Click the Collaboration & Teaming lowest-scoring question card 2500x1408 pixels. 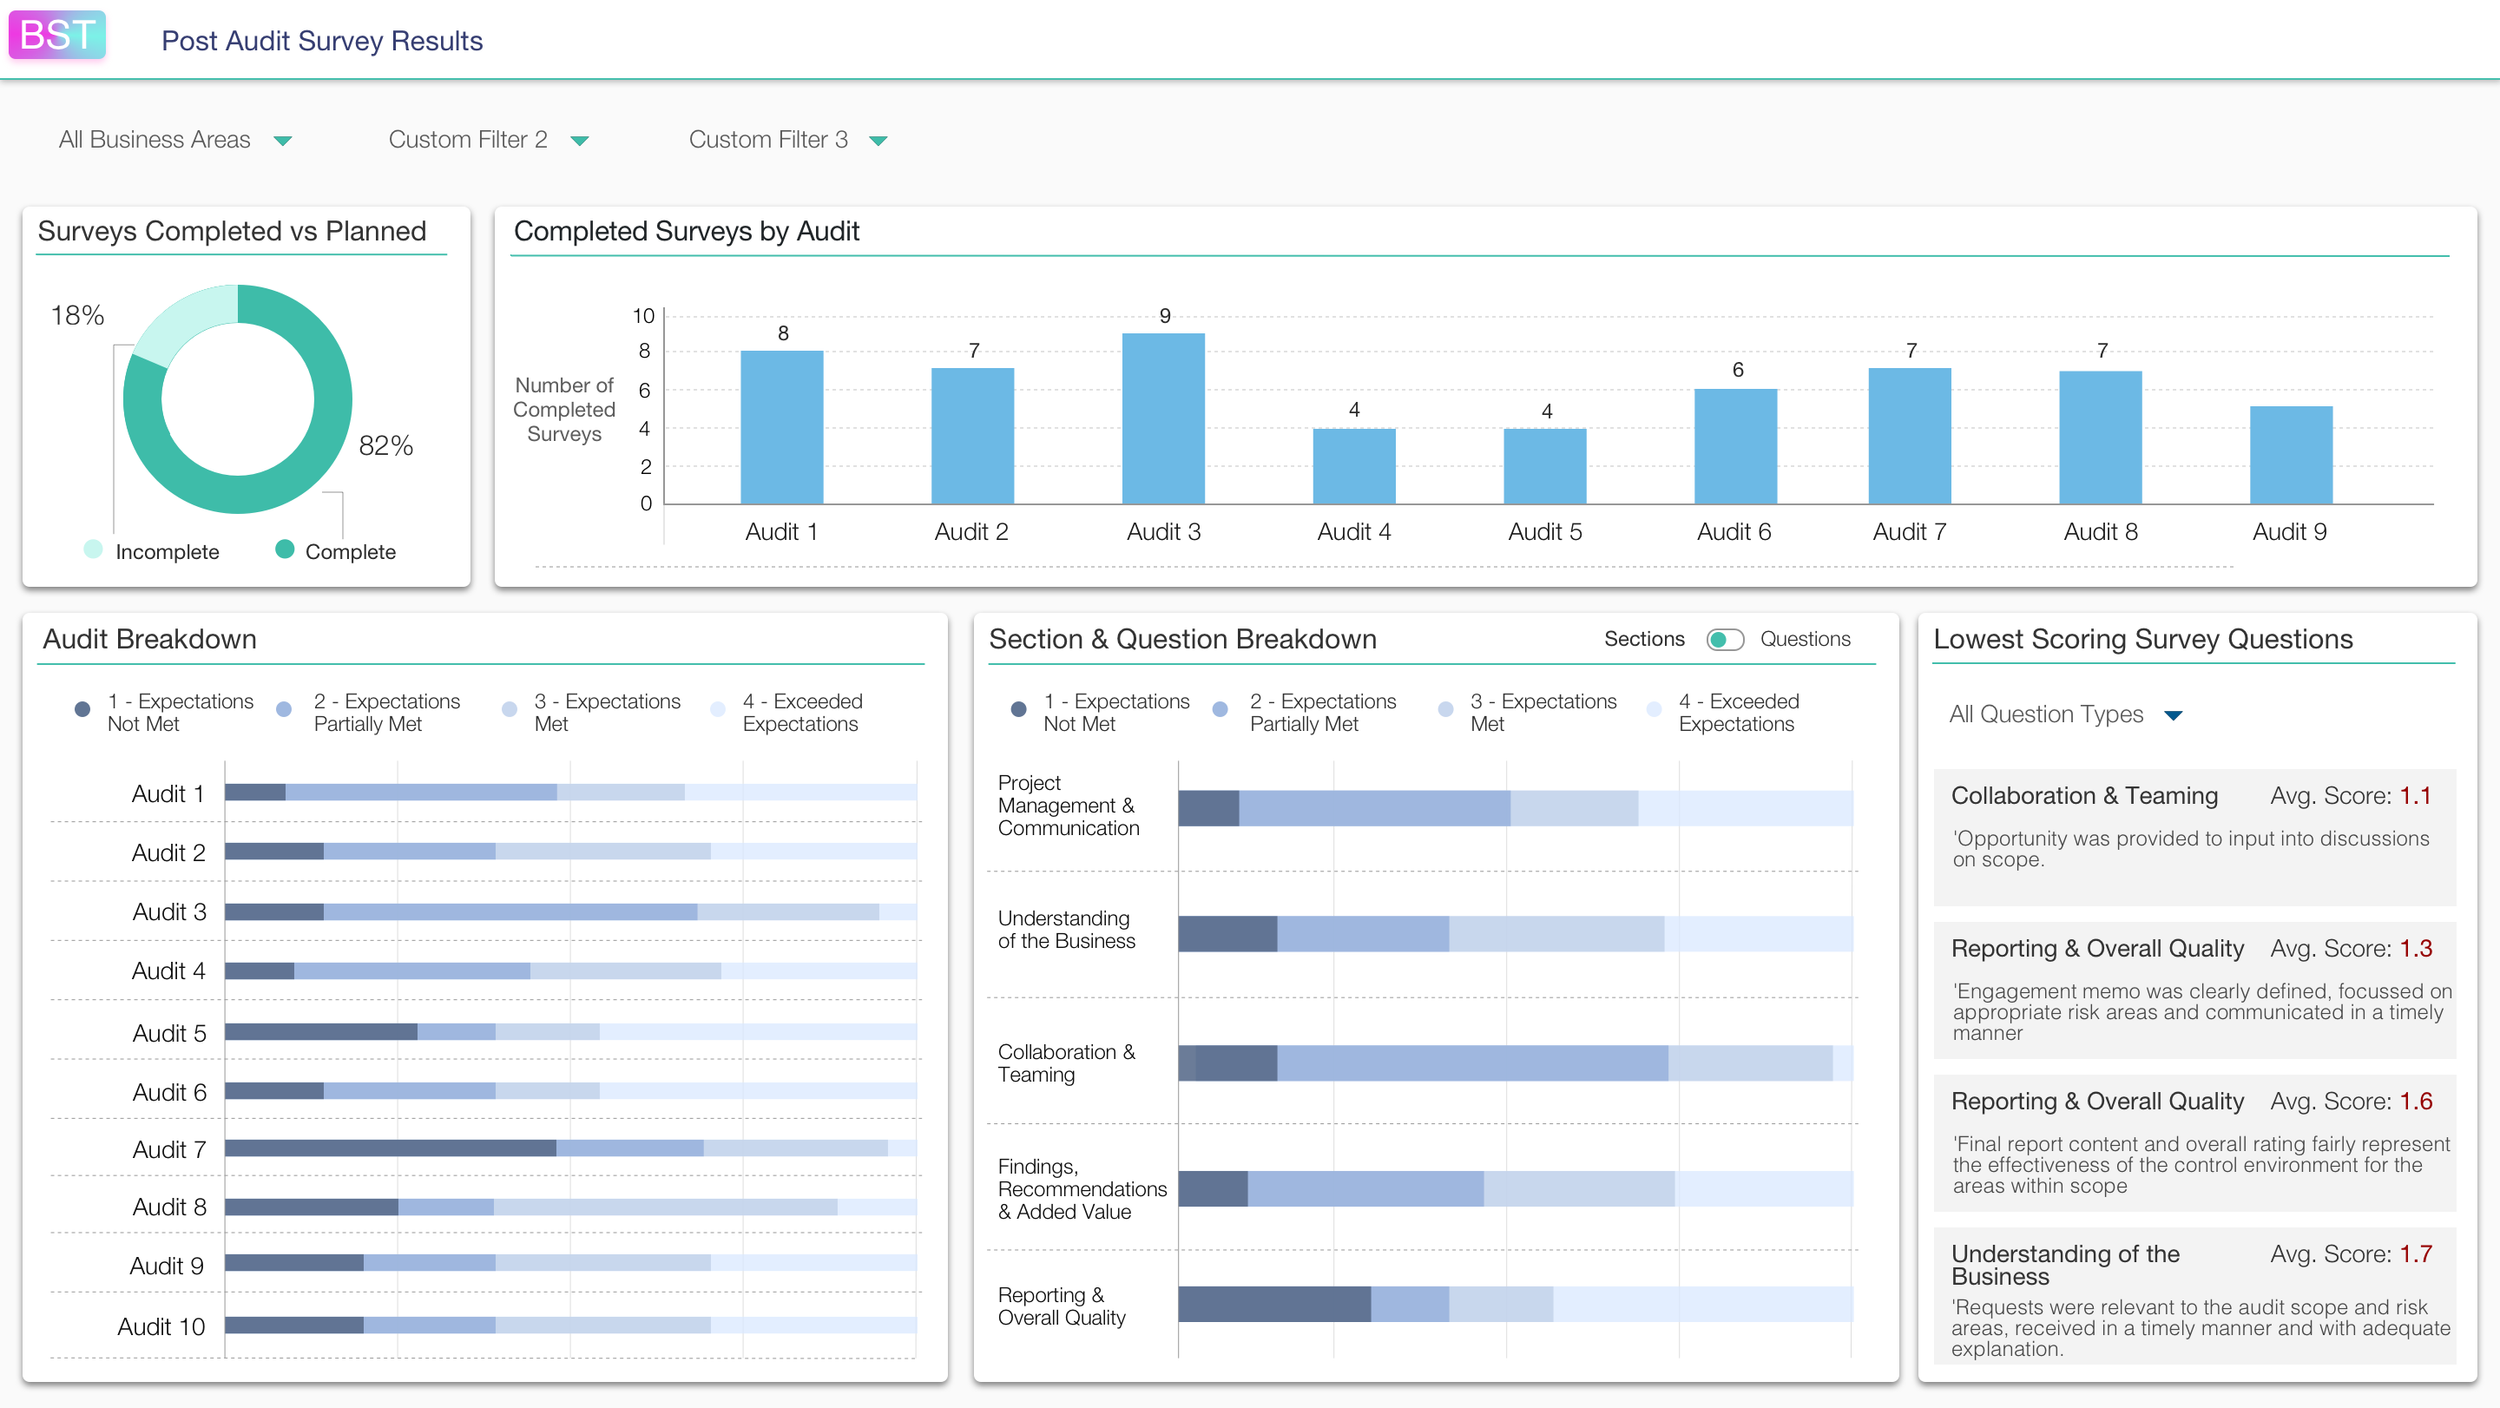[2193, 836]
